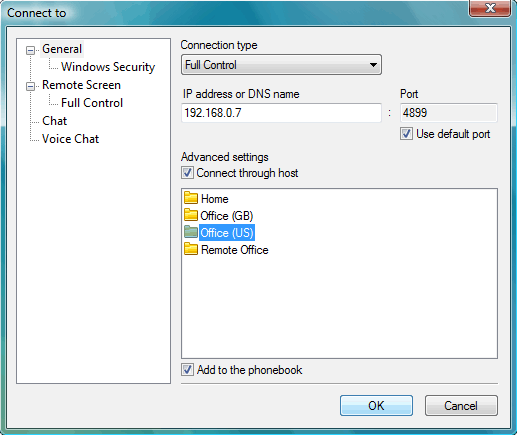517x435 pixels.
Task: Disable Connect through host option
Action: pos(187,173)
